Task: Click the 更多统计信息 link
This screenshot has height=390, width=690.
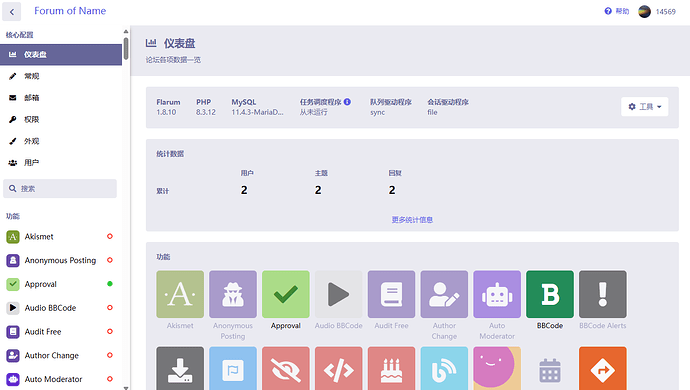Action: (x=412, y=220)
